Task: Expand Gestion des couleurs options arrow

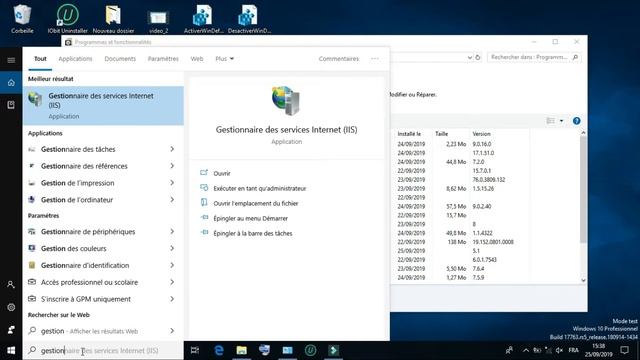Action: pos(172,248)
